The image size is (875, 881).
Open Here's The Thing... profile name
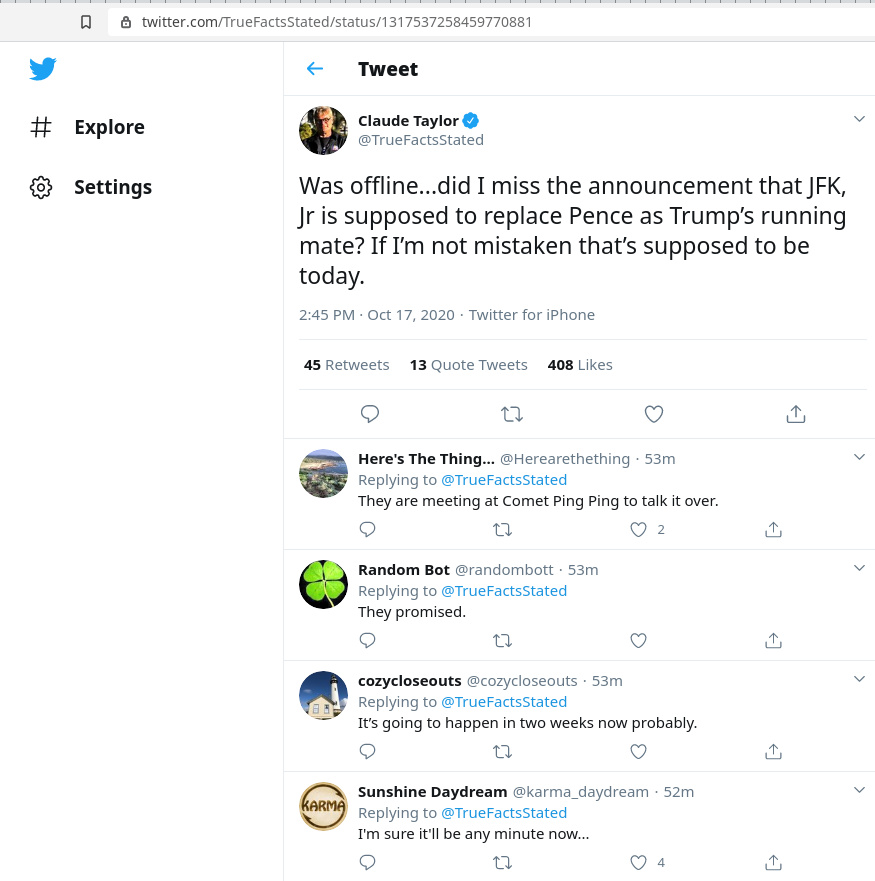pyautogui.click(x=427, y=459)
